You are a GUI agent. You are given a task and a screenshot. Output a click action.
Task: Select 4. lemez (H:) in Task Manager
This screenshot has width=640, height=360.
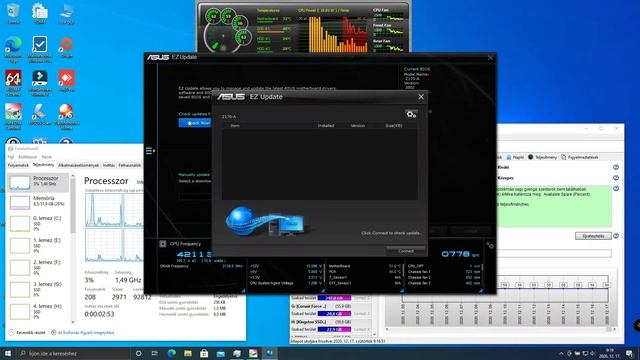38,311
